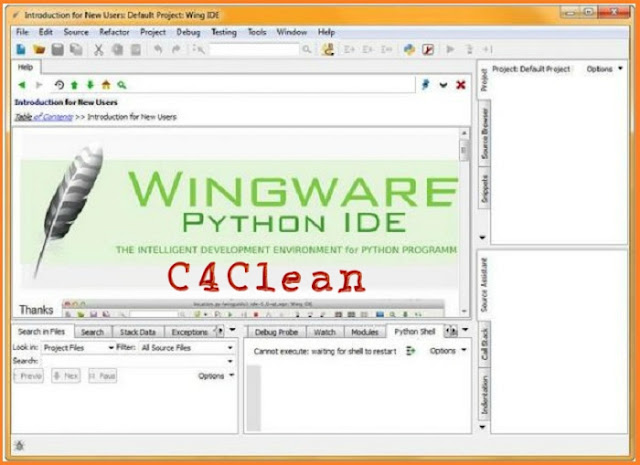The height and width of the screenshot is (465, 640).
Task: Open the Snippets vertical tab
Action: click(484, 188)
